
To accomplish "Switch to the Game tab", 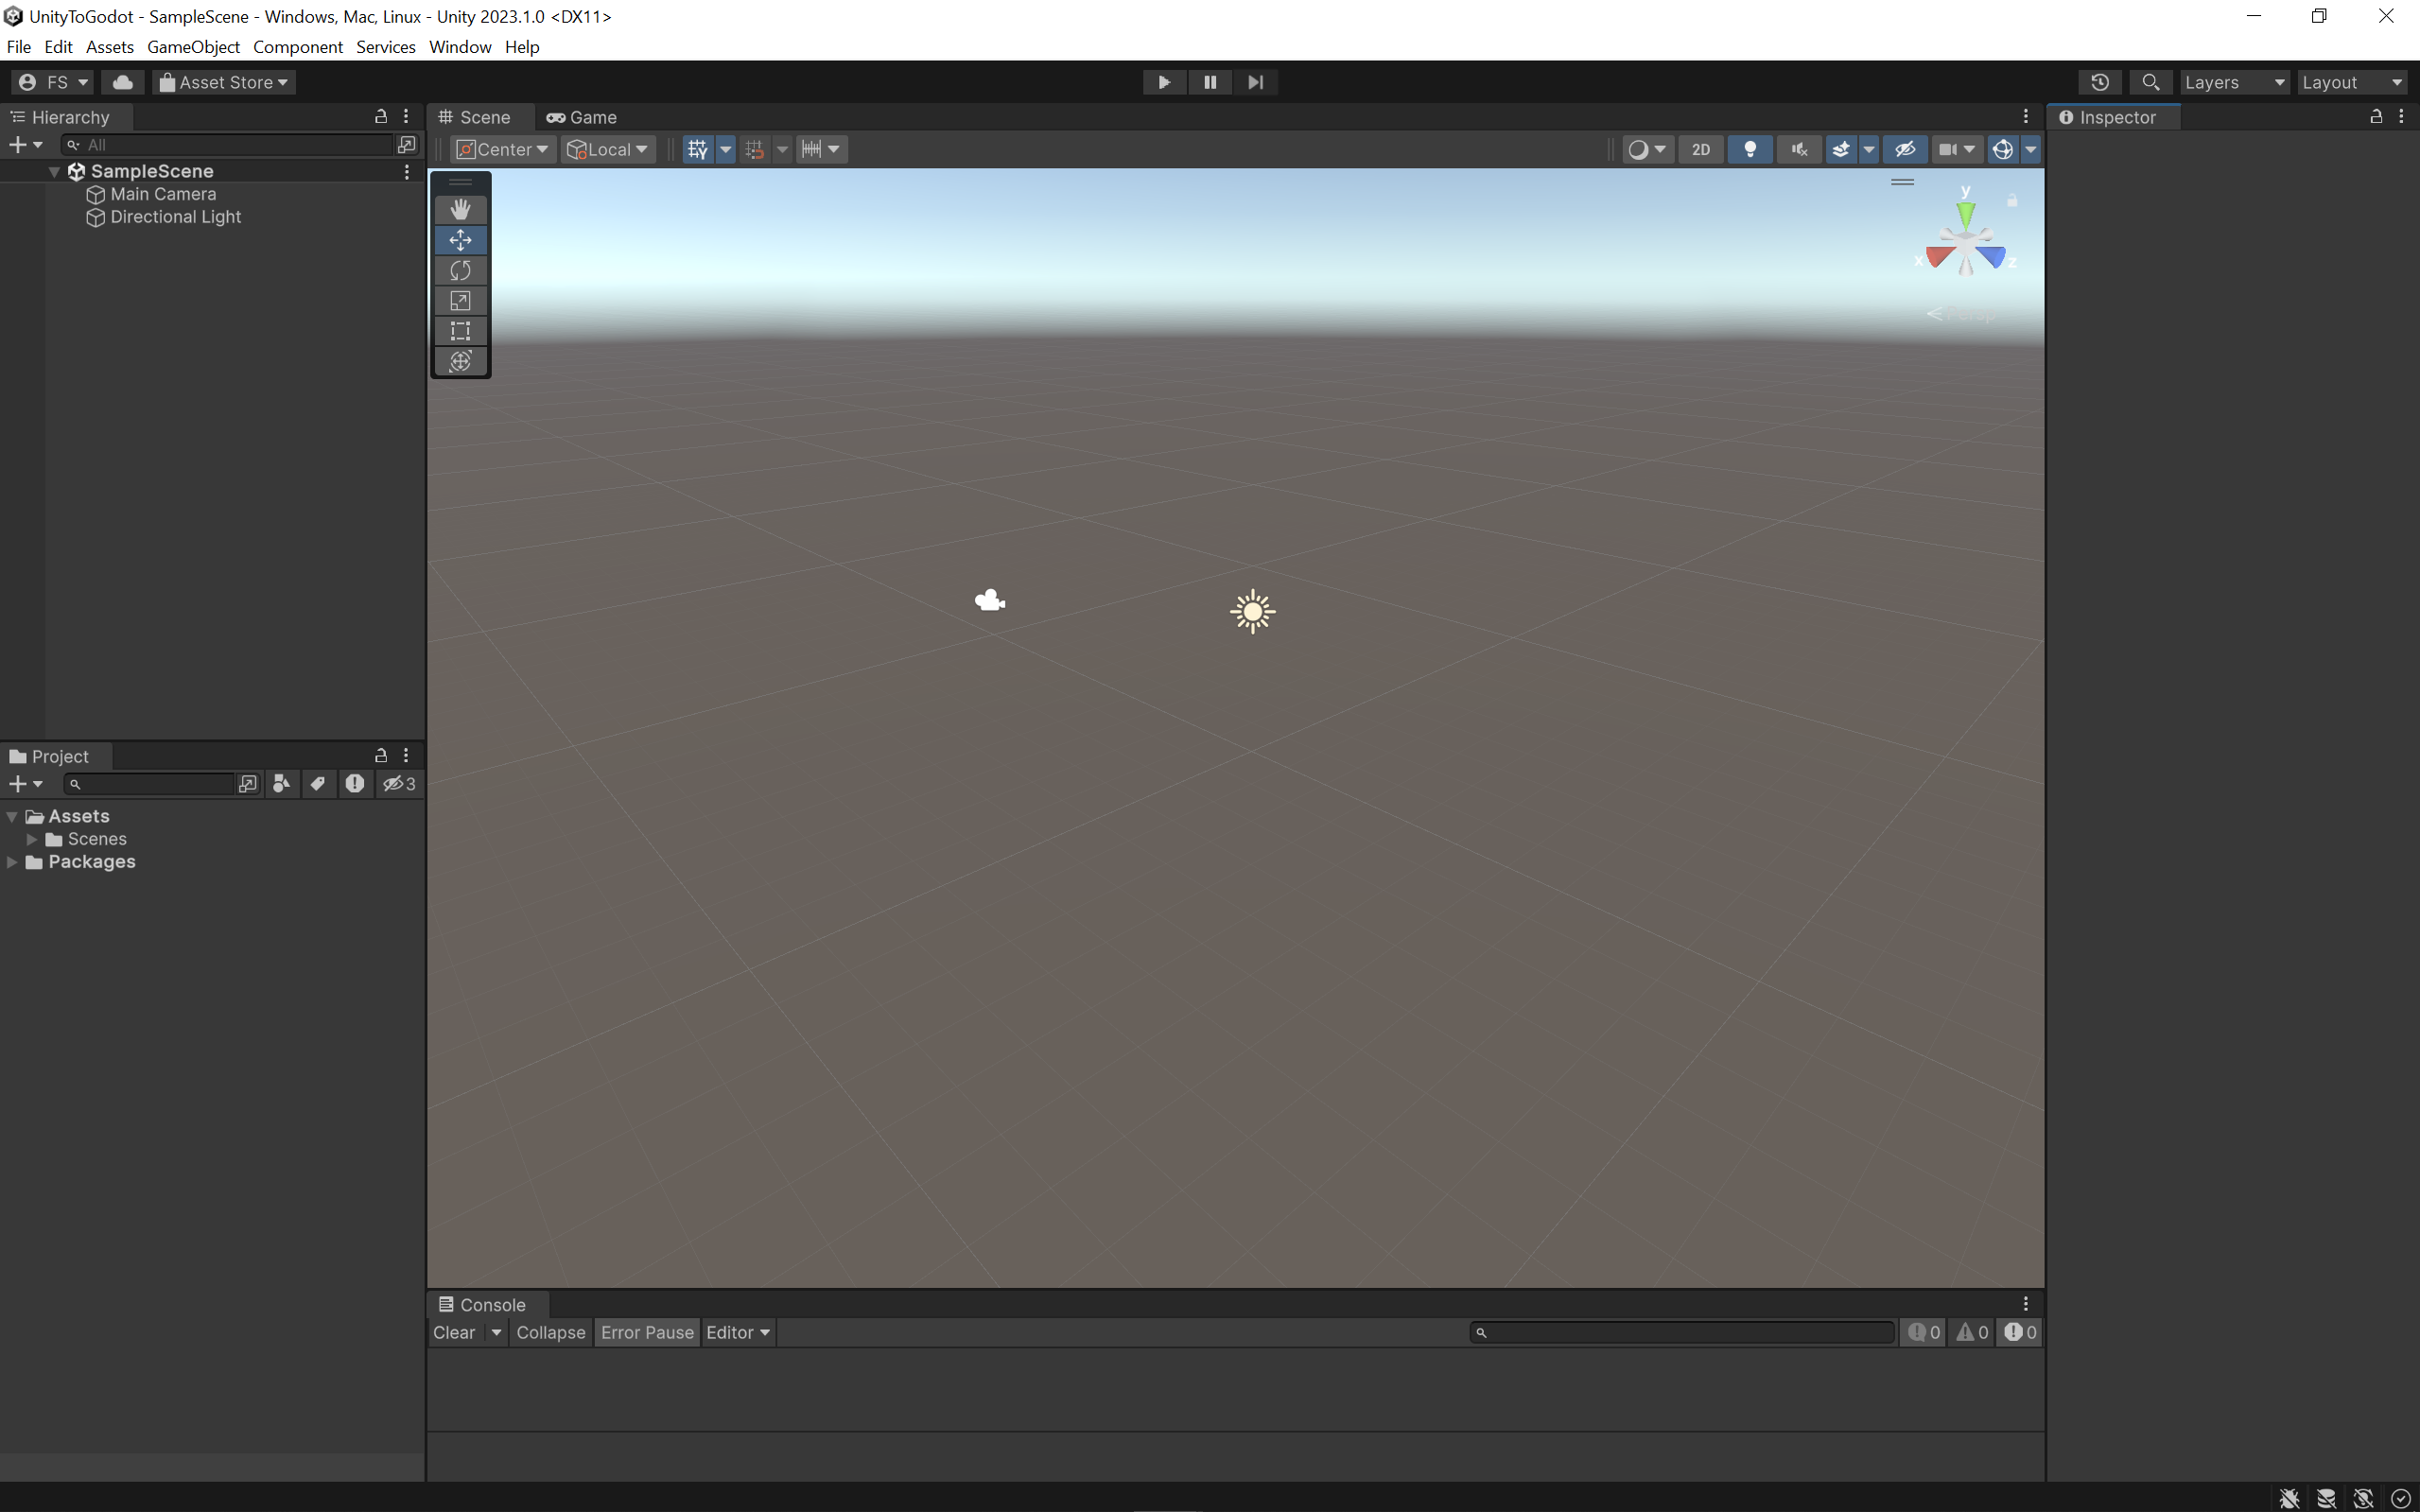I will 581,117.
